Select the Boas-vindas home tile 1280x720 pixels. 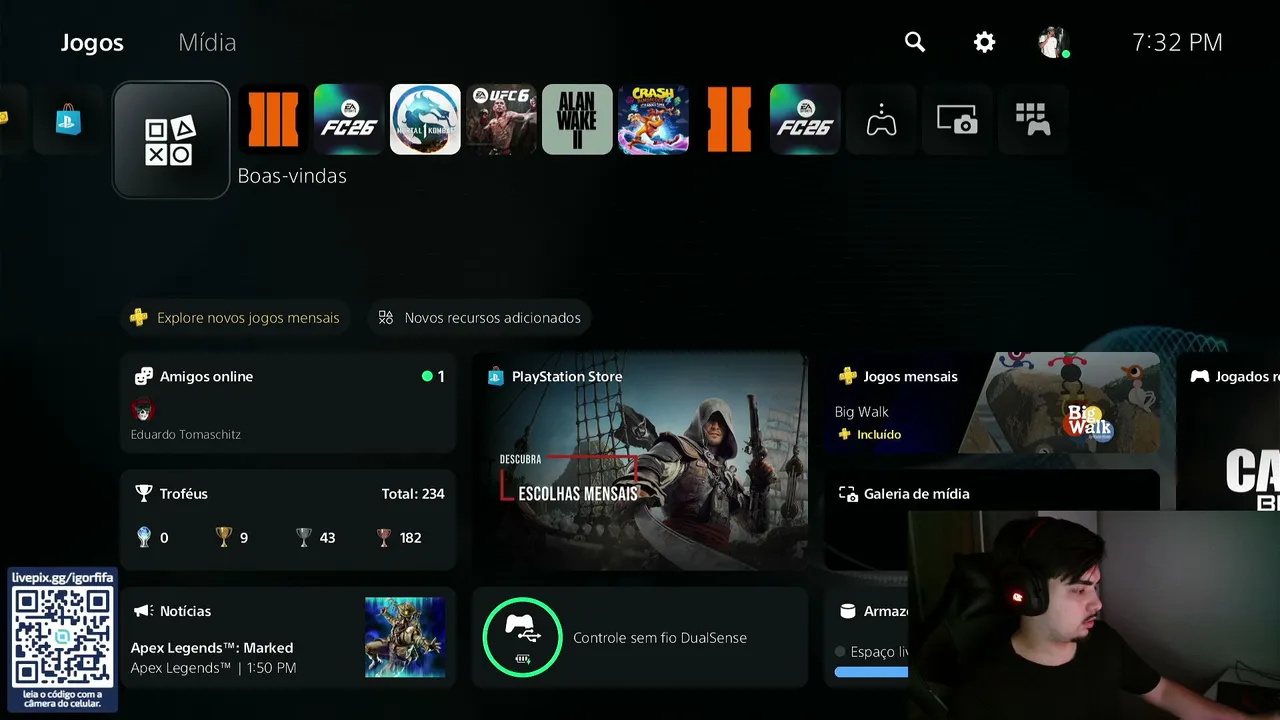171,140
